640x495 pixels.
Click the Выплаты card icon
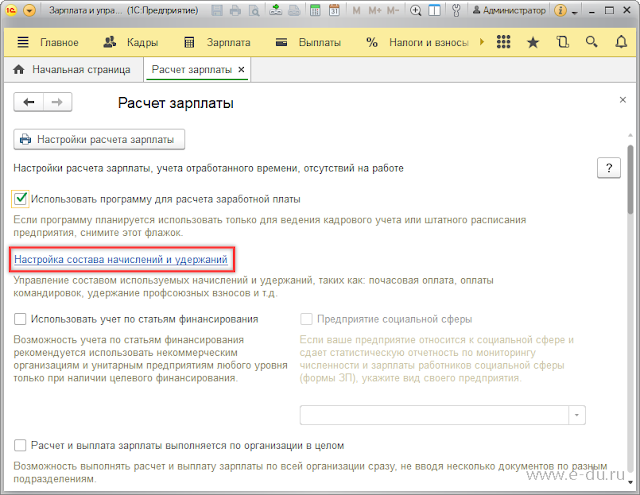tap(281, 42)
